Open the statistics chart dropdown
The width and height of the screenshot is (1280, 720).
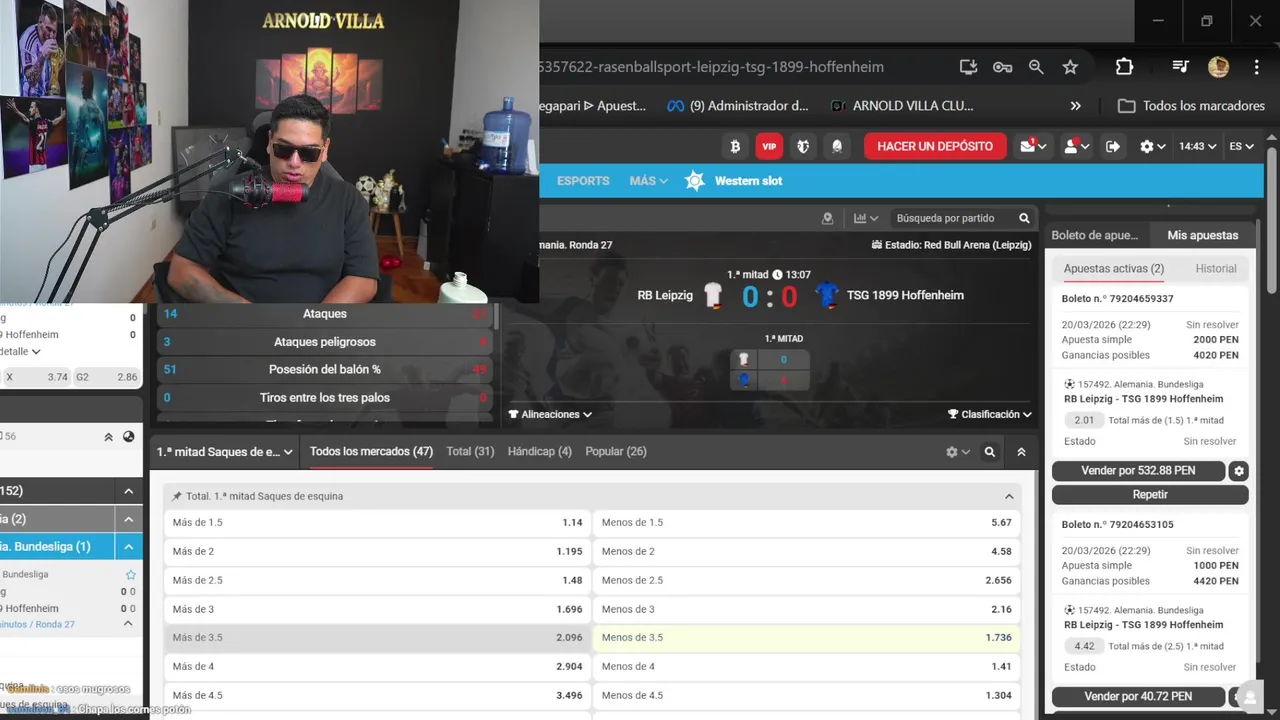click(x=866, y=218)
